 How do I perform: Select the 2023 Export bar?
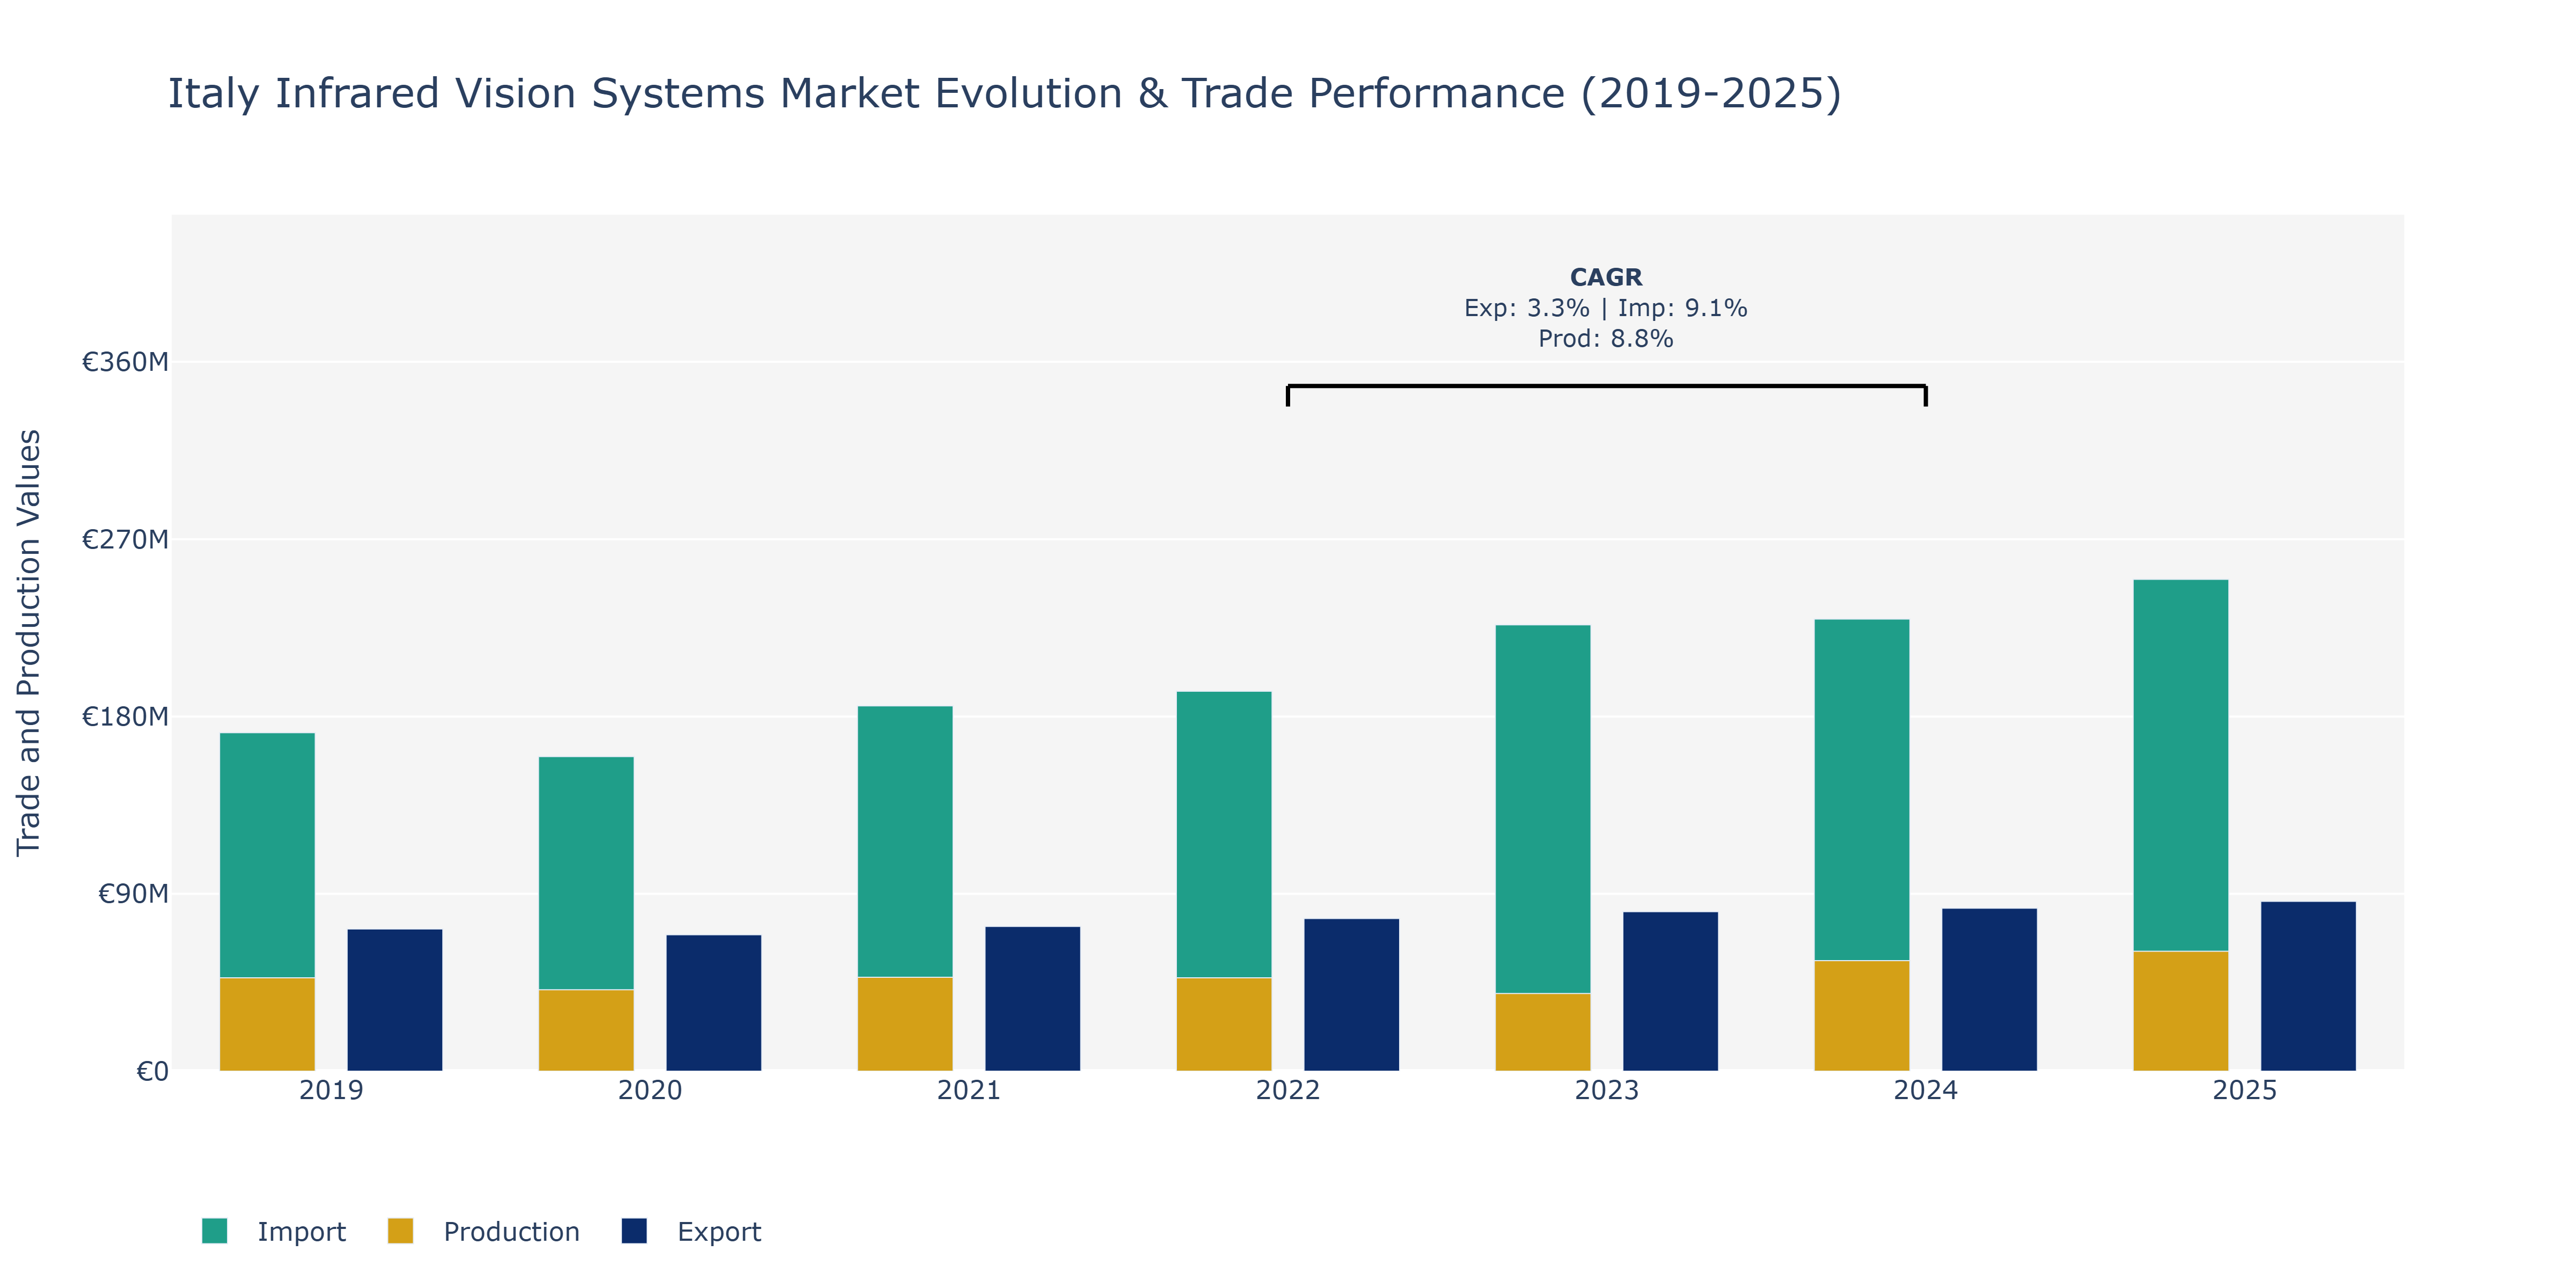[x=1671, y=991]
